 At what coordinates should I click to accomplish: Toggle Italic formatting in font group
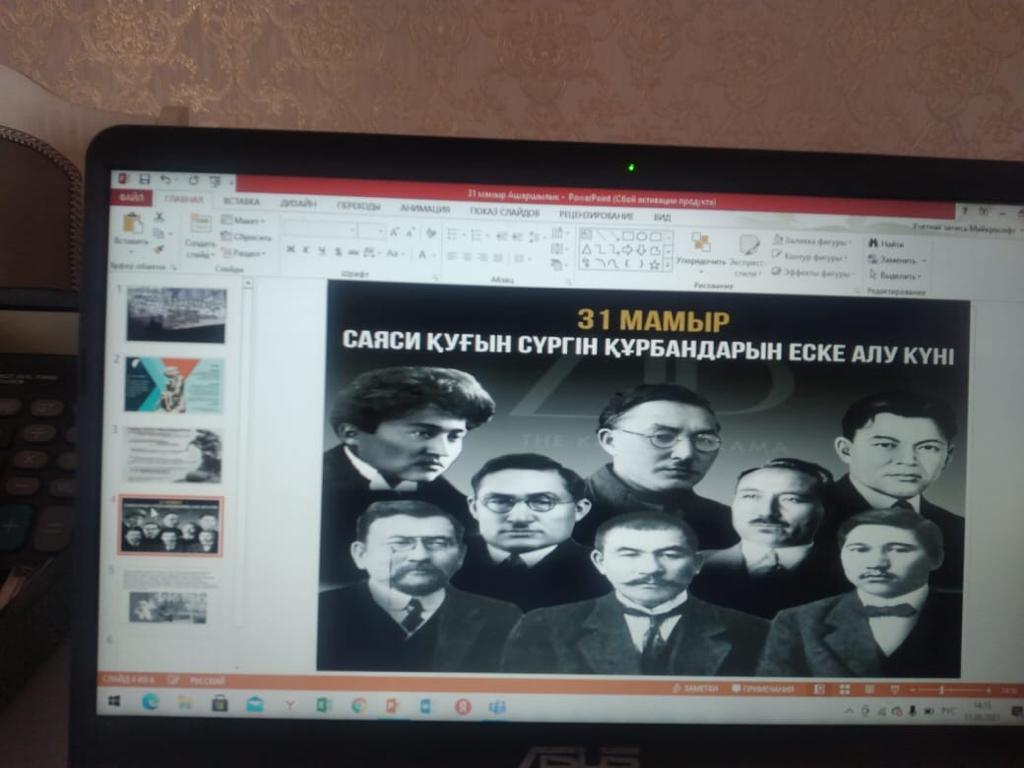307,250
